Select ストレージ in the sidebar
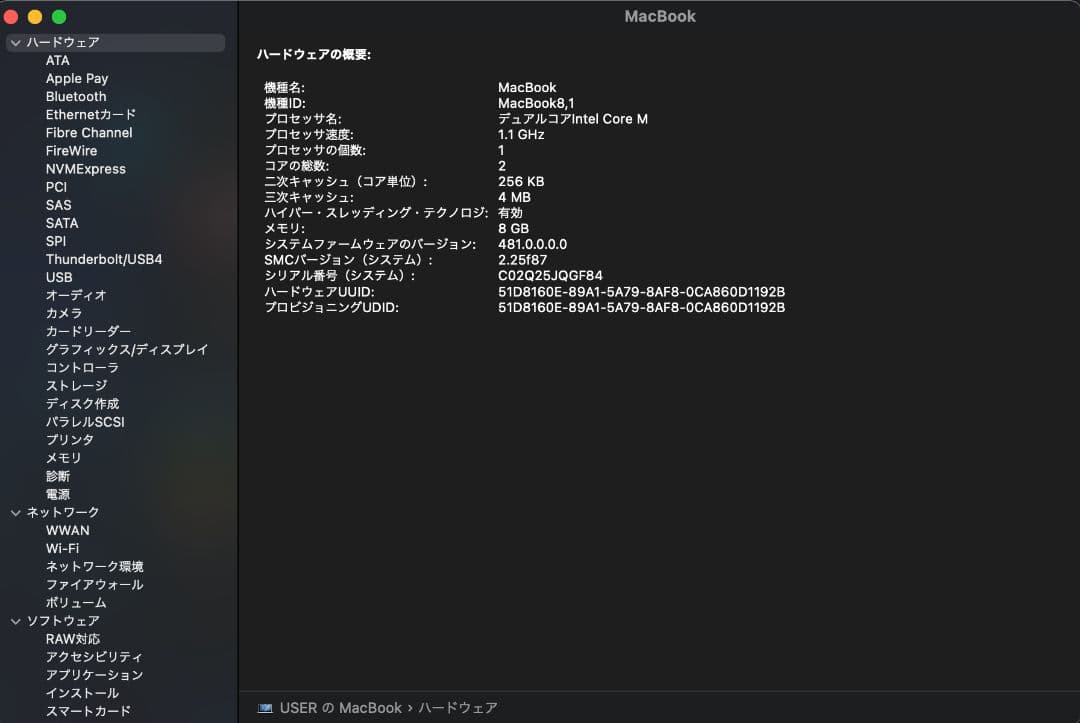 point(76,386)
